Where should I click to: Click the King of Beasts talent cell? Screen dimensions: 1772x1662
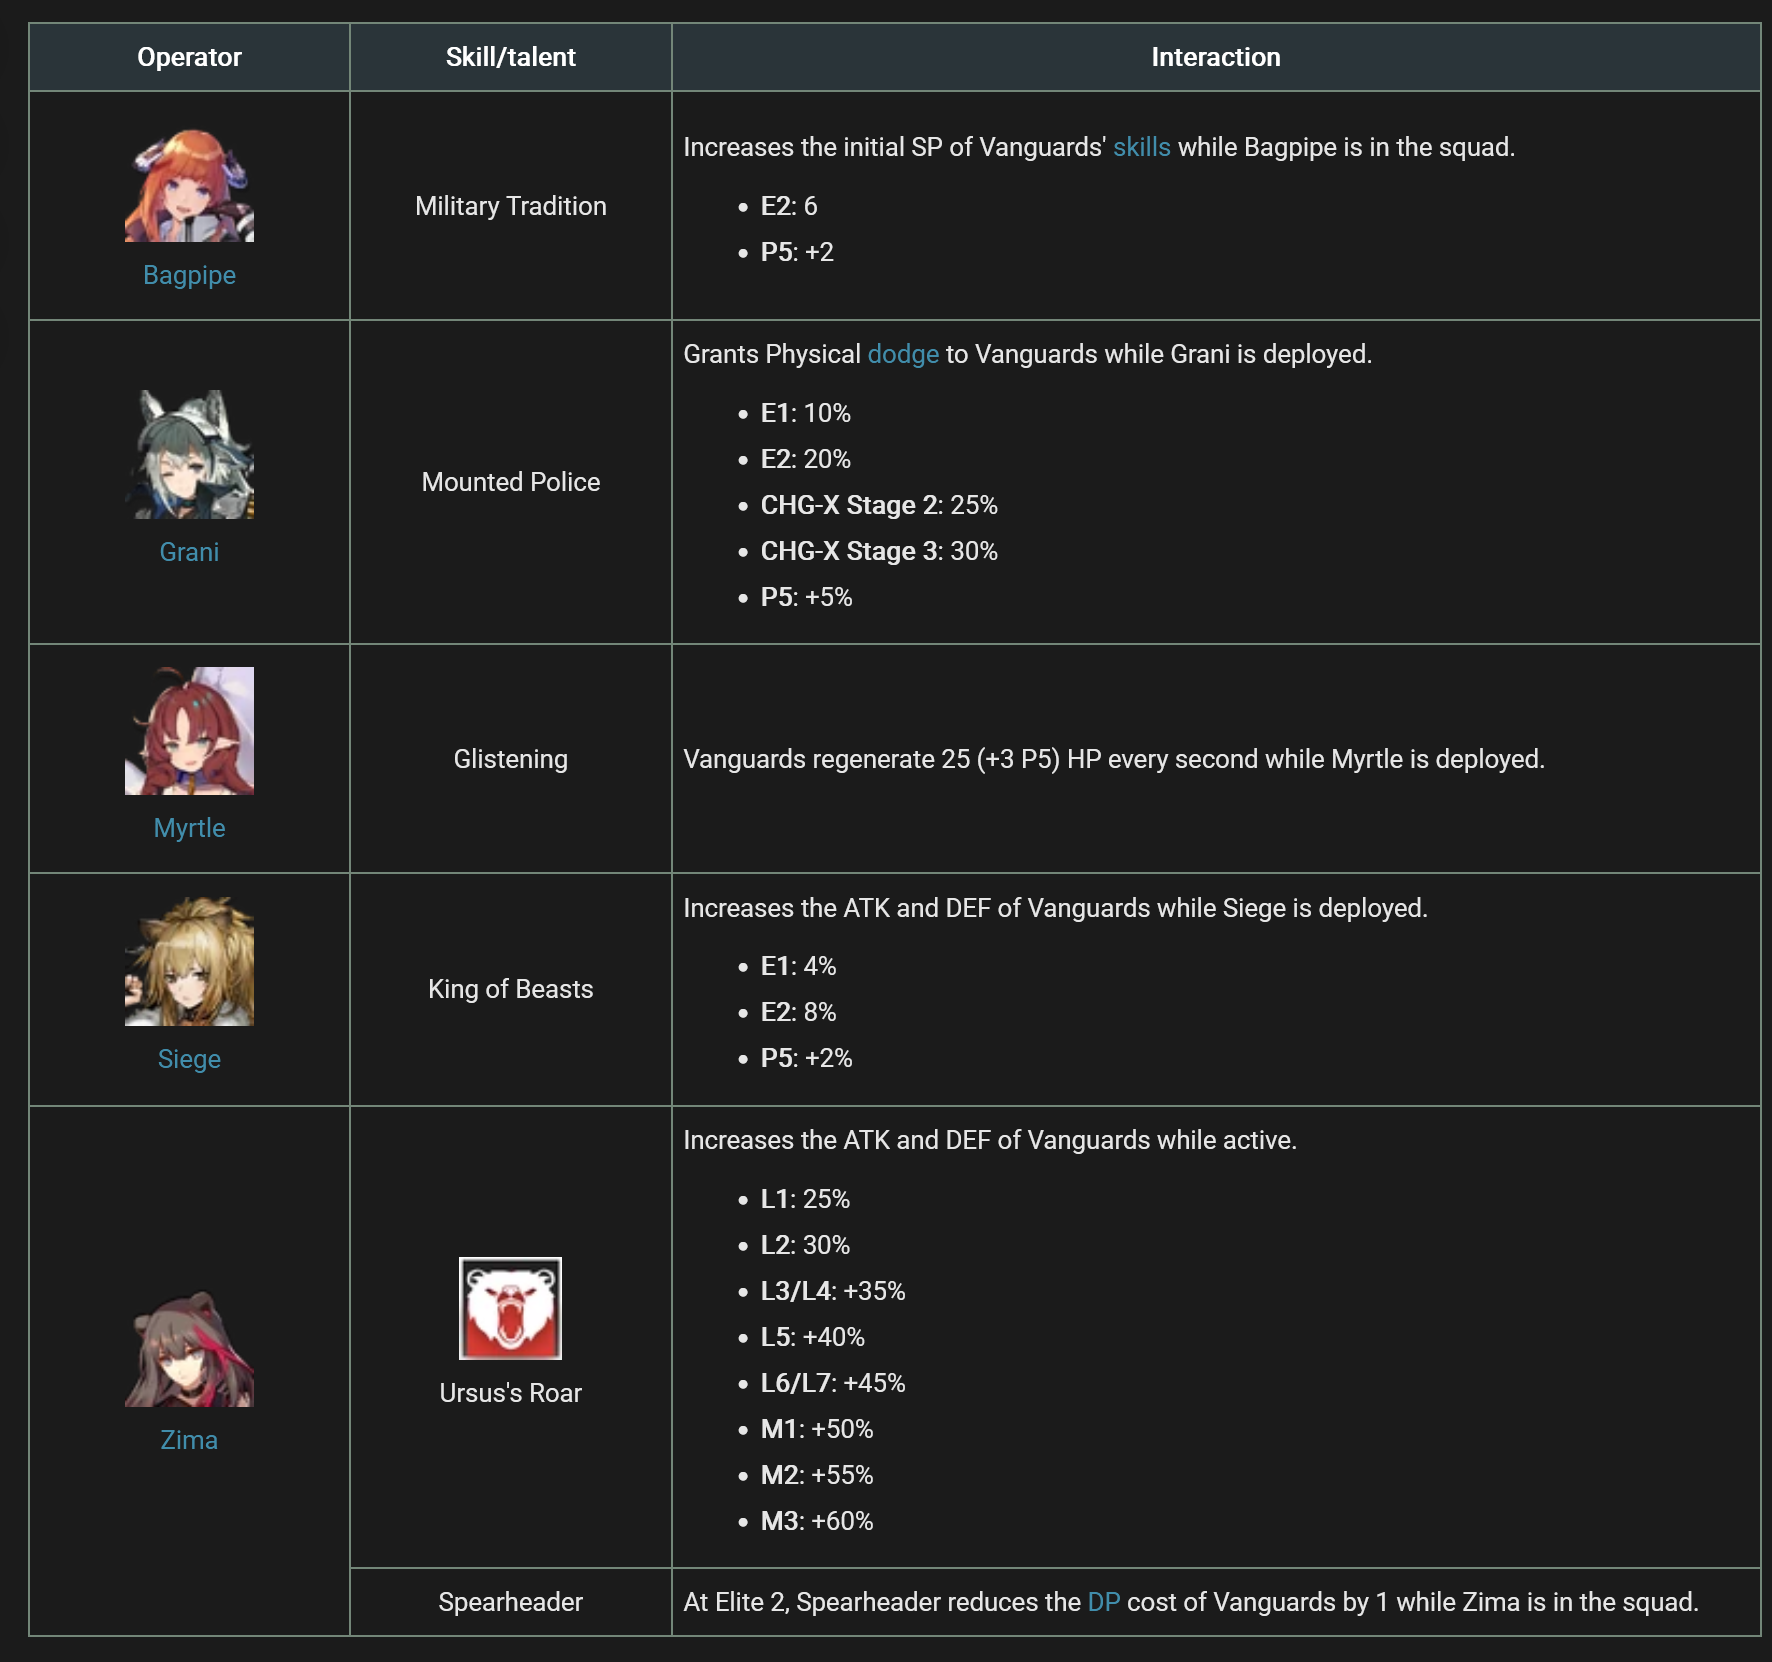click(x=510, y=989)
